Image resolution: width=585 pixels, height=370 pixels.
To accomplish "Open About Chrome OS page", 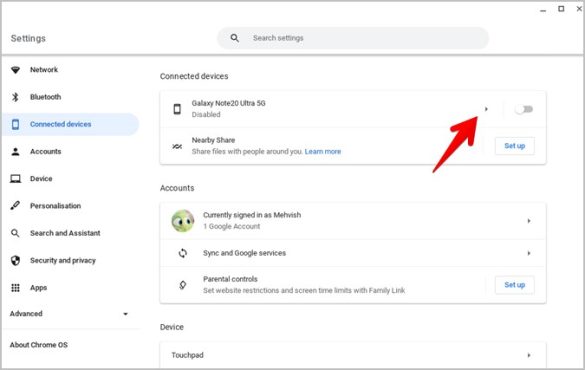I will (x=39, y=345).
